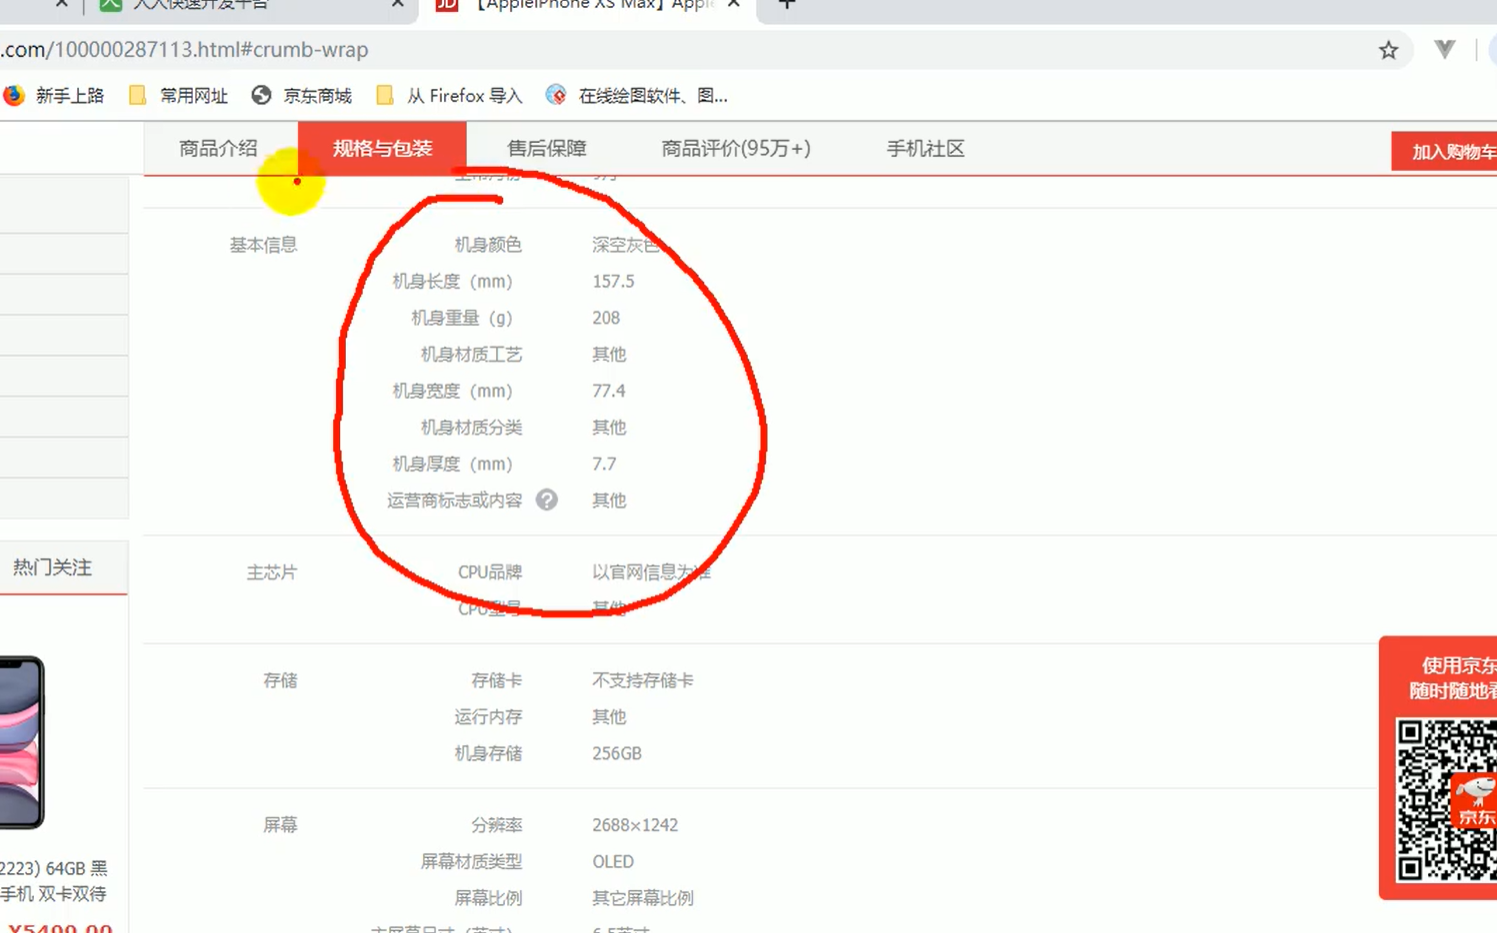Click the 热门关注 sidebar heading
This screenshot has width=1497, height=933.
[x=52, y=567]
